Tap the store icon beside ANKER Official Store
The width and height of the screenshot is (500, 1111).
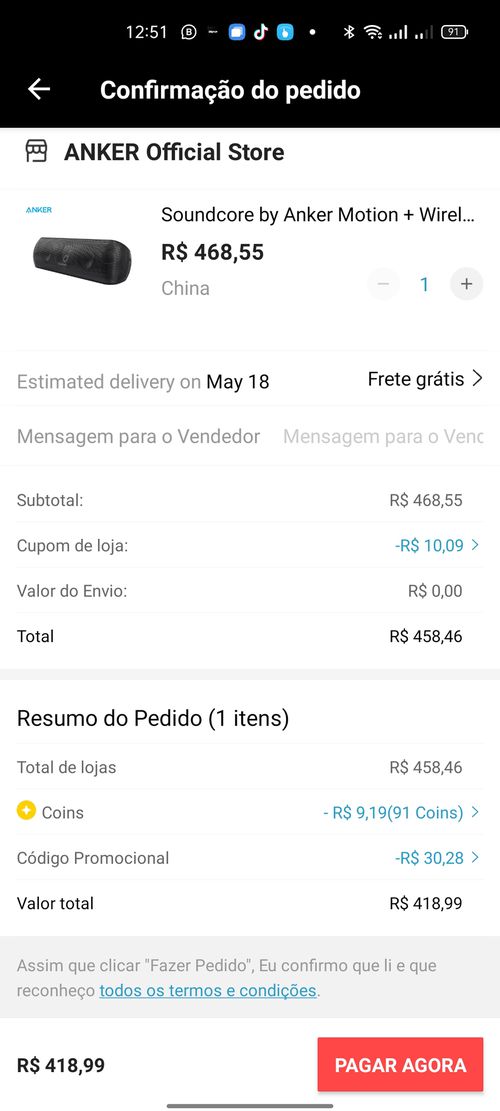tap(36, 151)
